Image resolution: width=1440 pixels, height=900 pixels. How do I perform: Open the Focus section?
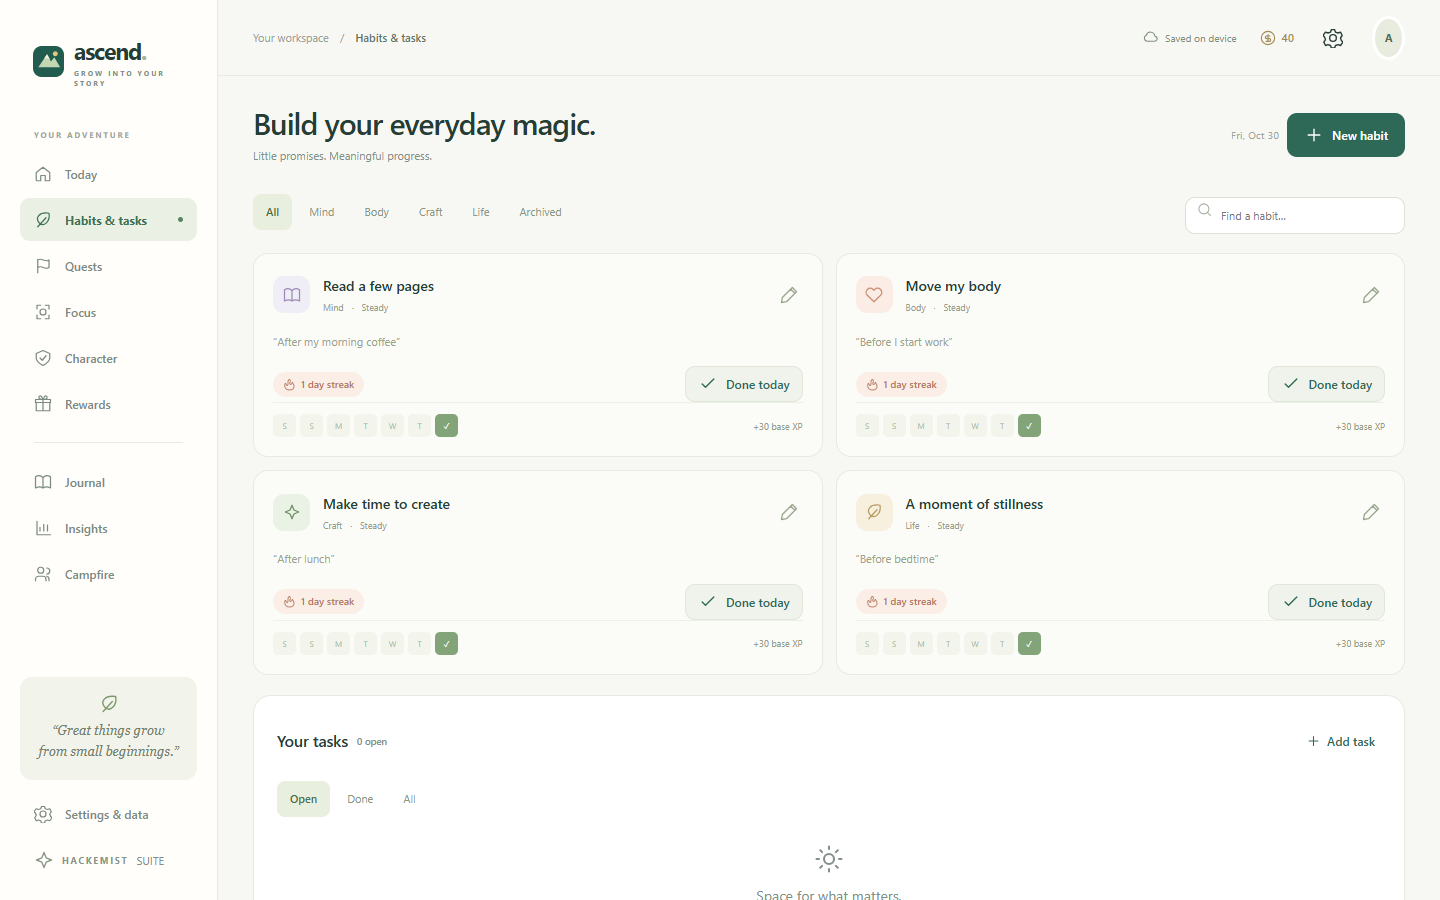[x=108, y=312]
